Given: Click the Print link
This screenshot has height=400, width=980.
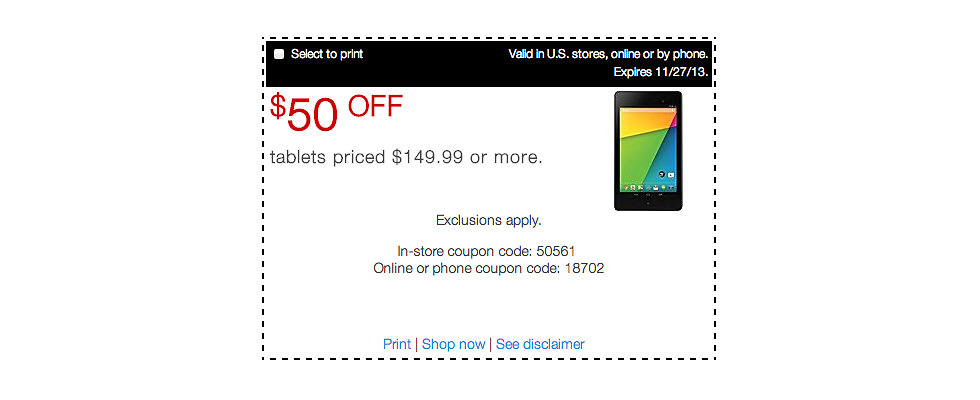Looking at the screenshot, I should click(397, 344).
